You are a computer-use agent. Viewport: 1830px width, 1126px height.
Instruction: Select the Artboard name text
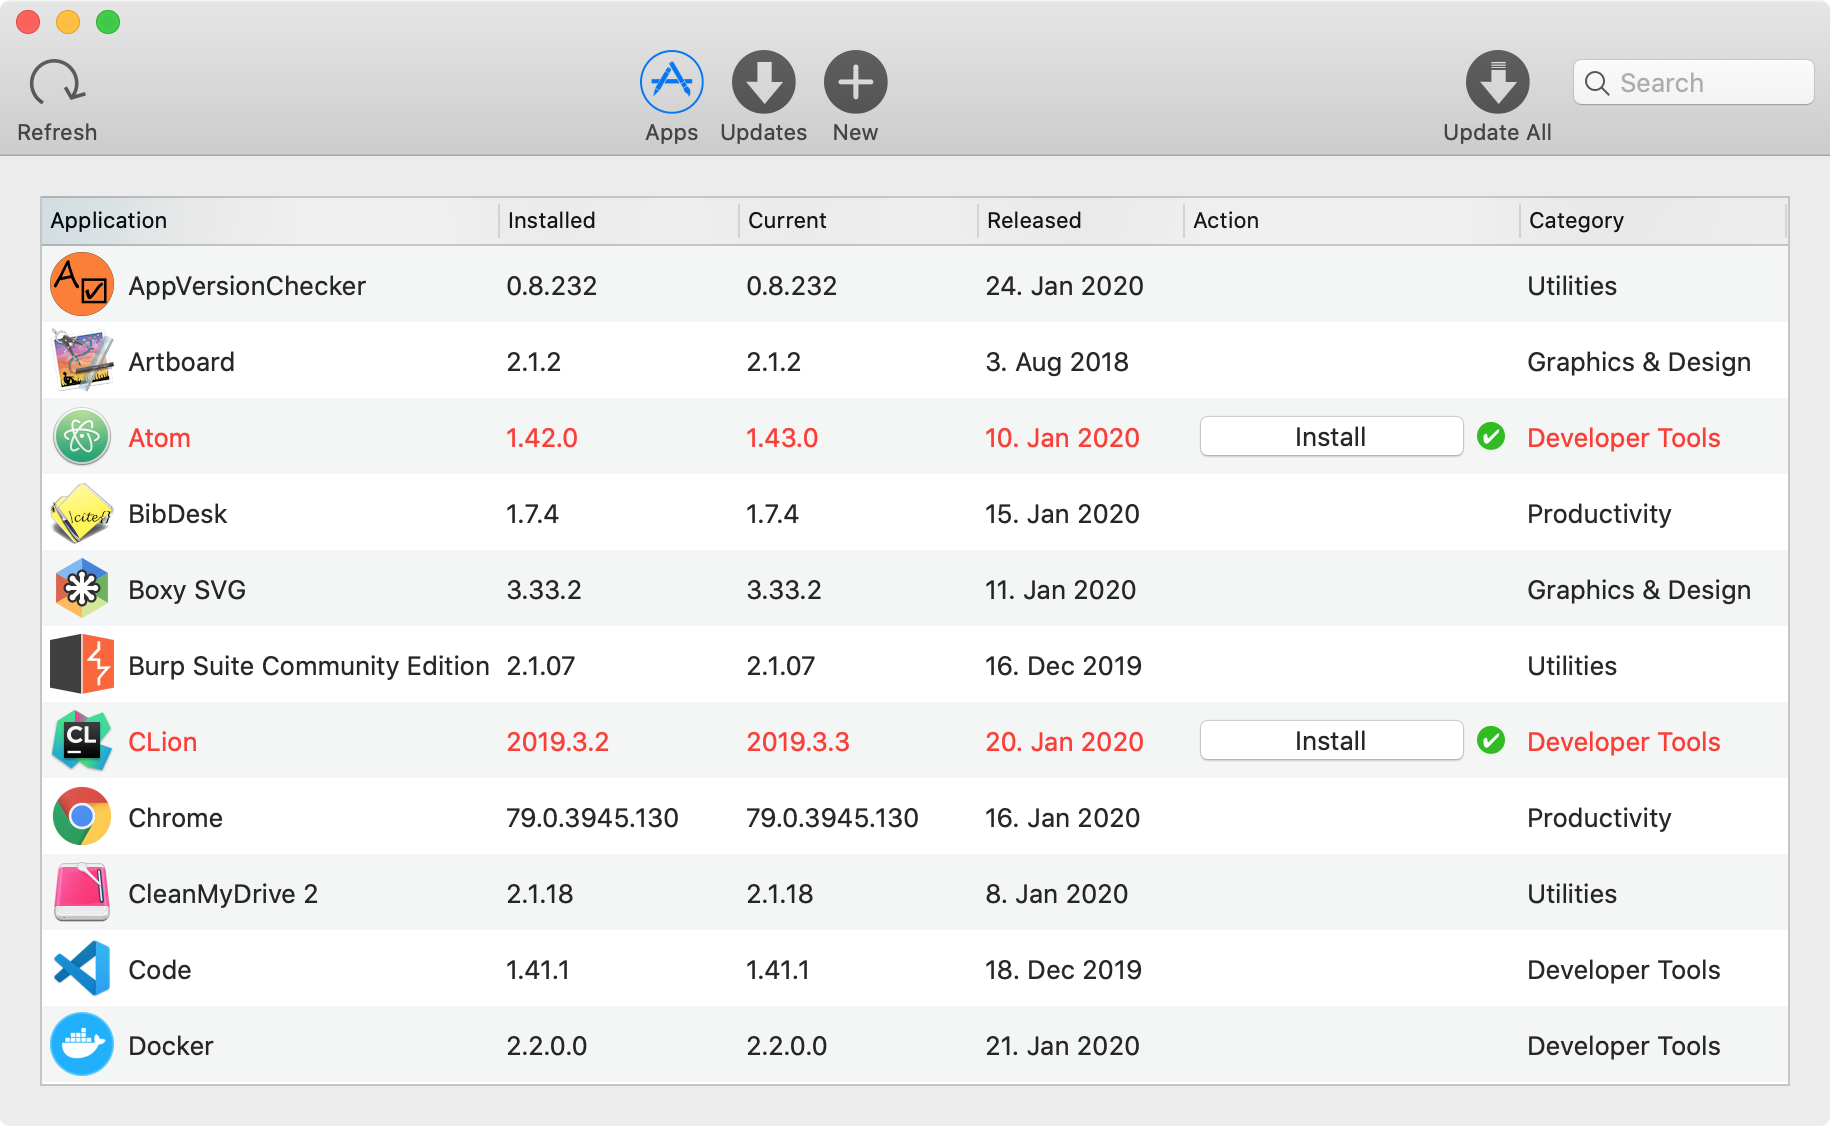[182, 362]
